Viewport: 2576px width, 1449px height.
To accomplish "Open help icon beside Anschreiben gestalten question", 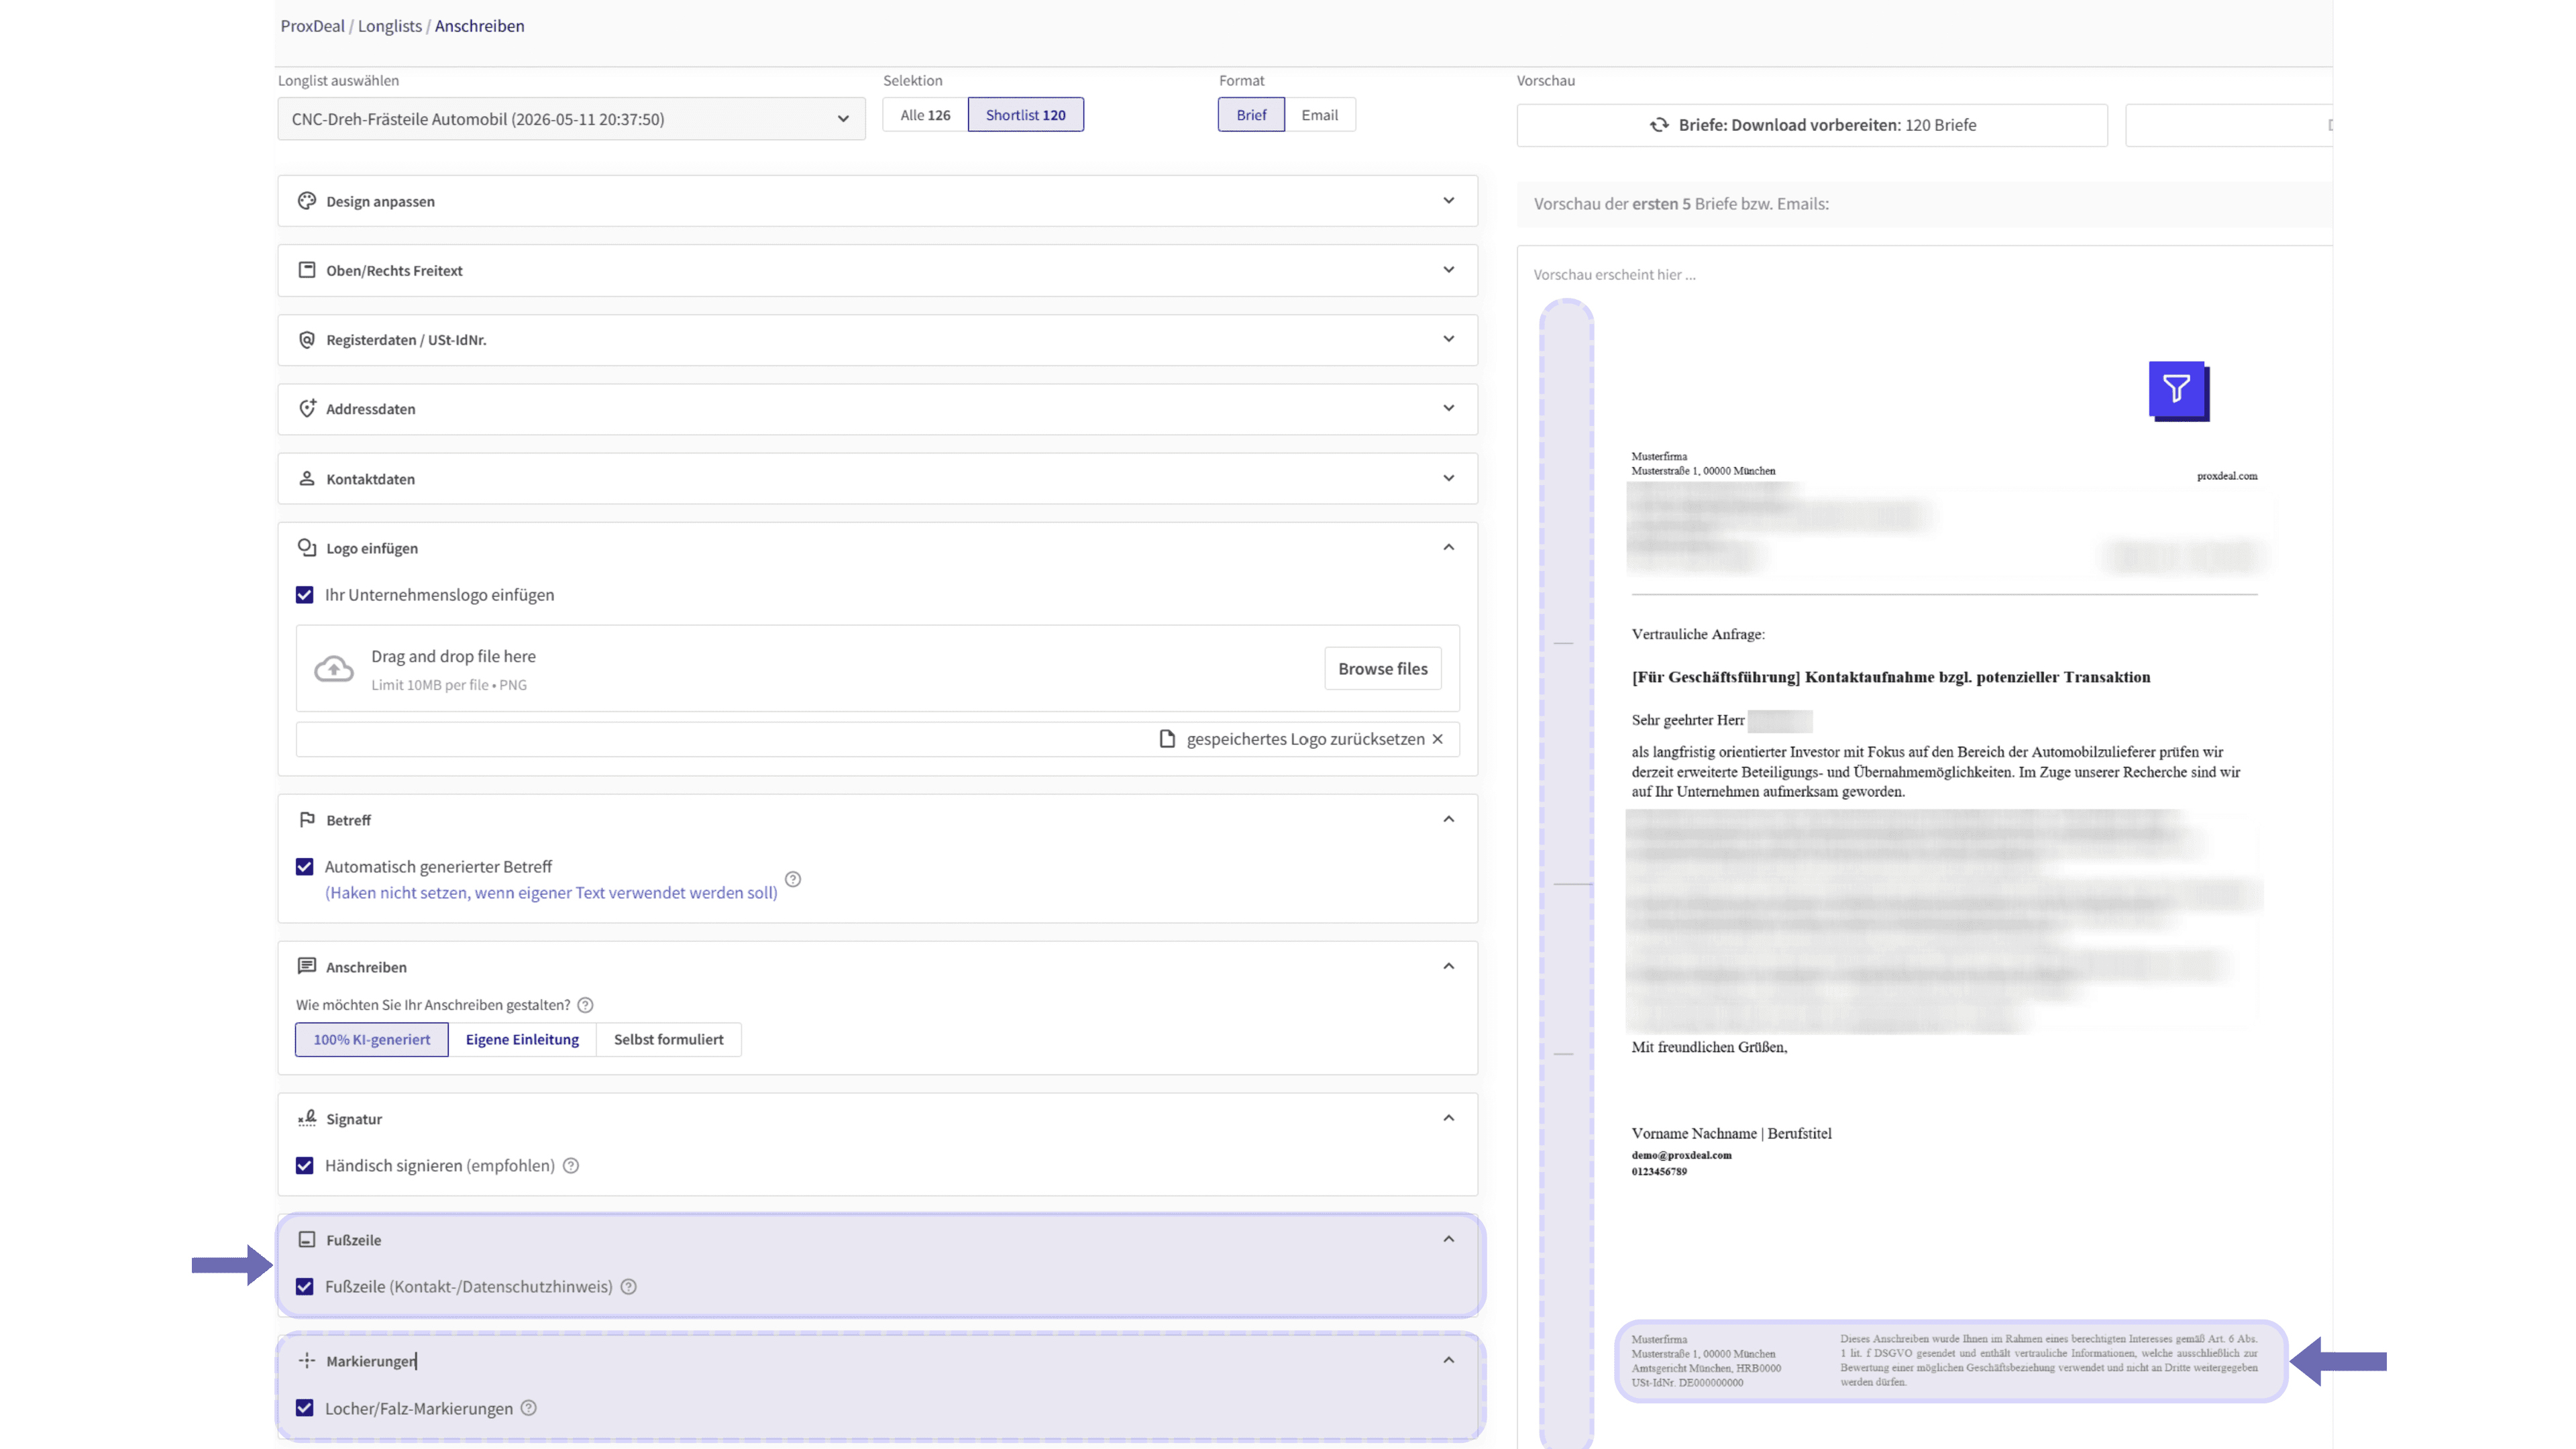I will click(x=586, y=1005).
